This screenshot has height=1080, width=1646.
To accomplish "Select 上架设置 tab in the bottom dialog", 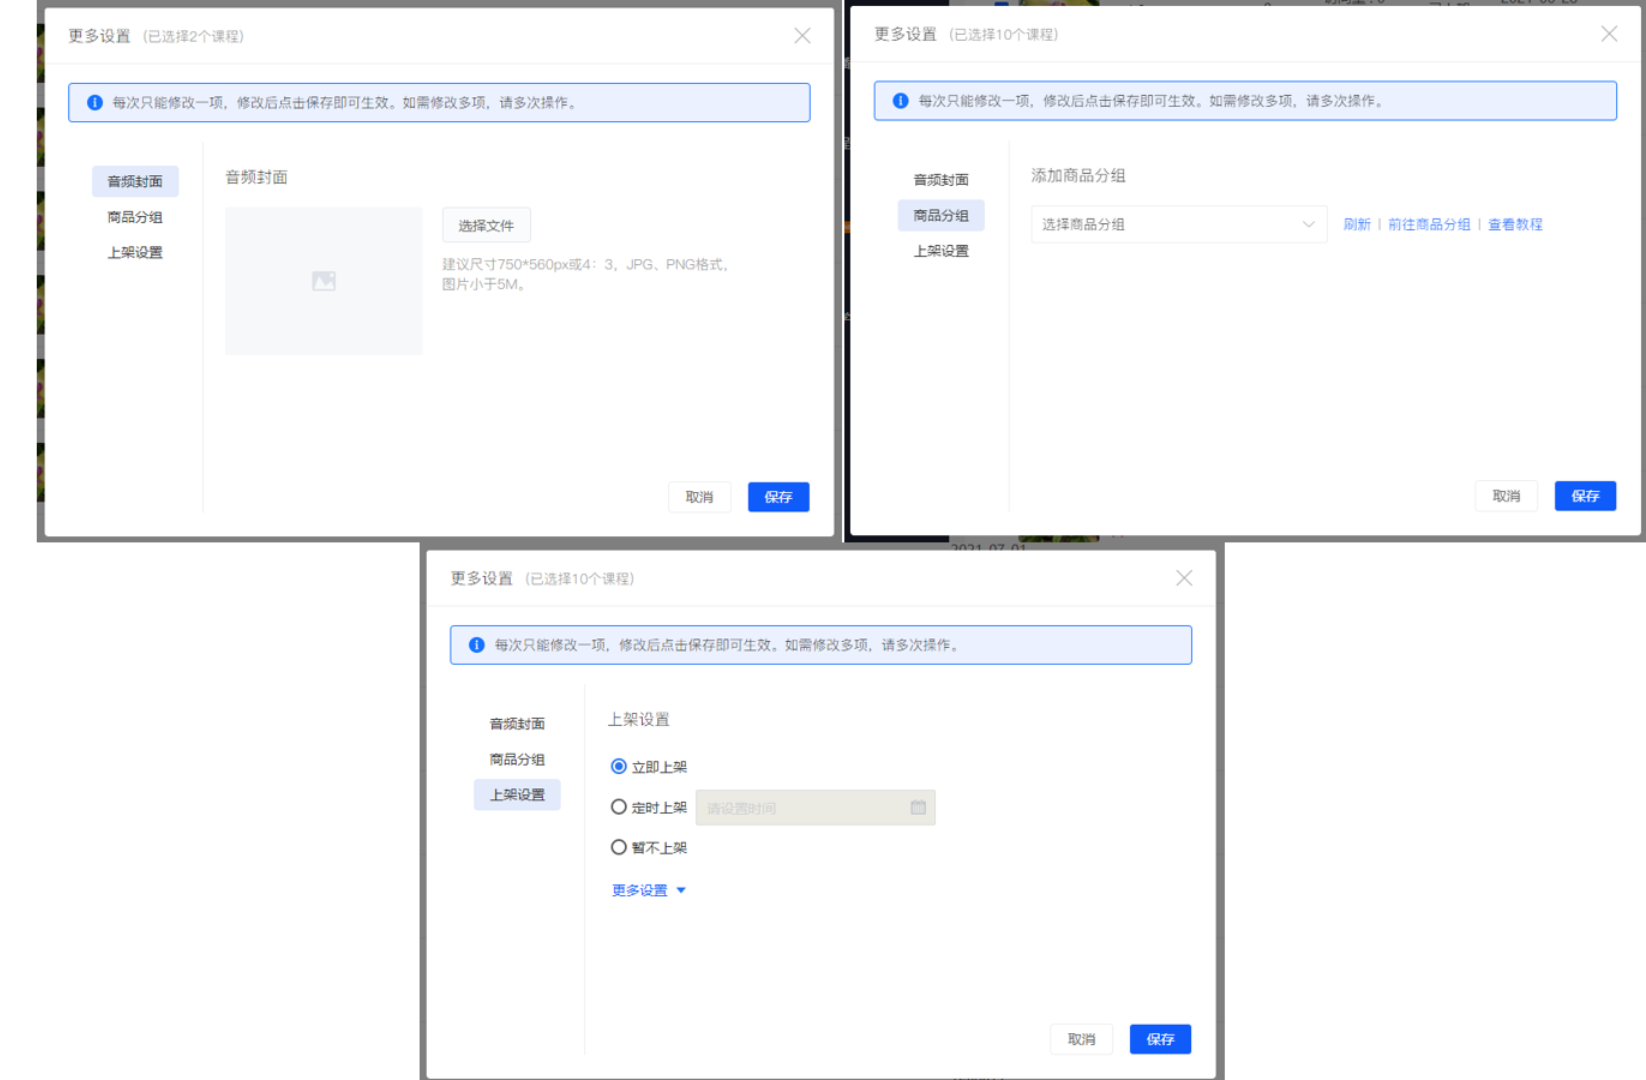I will (517, 795).
